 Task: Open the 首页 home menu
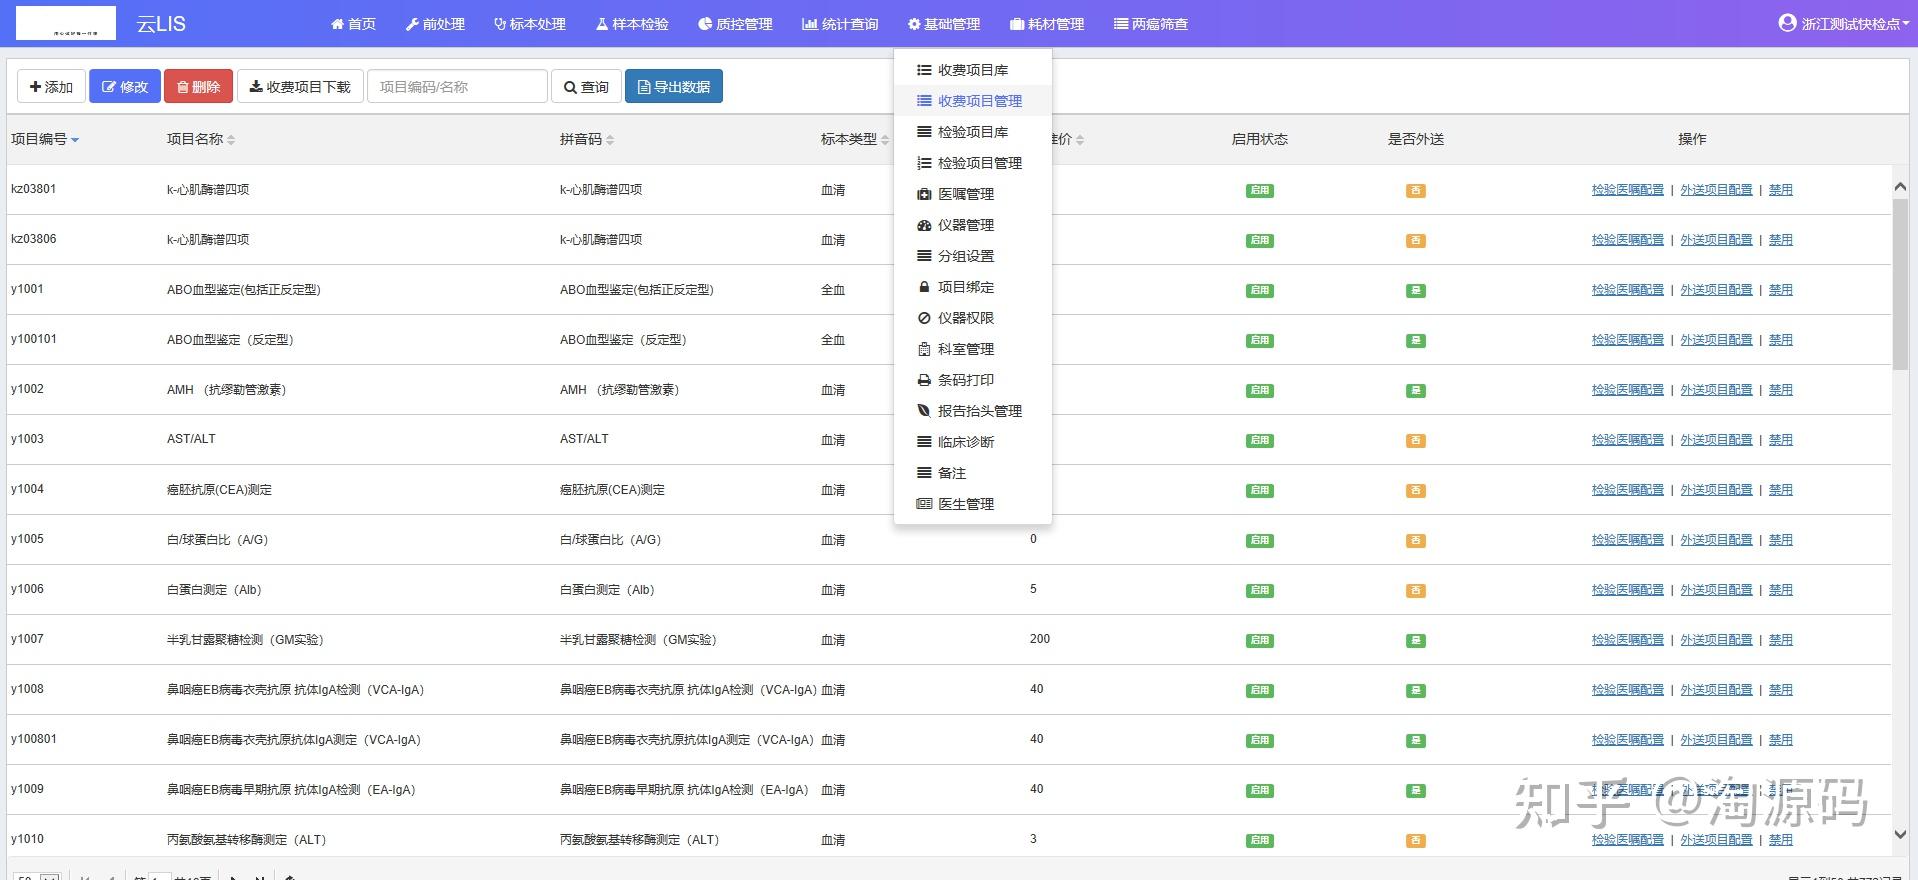click(x=353, y=24)
